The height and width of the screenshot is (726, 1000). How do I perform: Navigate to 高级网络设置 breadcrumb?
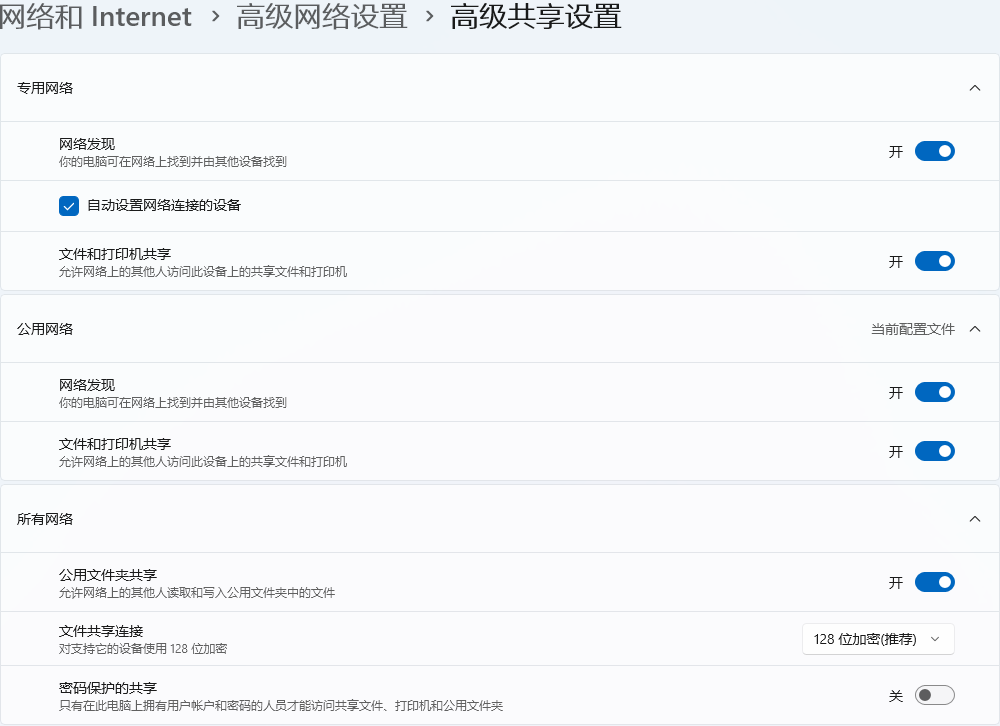[x=321, y=17]
